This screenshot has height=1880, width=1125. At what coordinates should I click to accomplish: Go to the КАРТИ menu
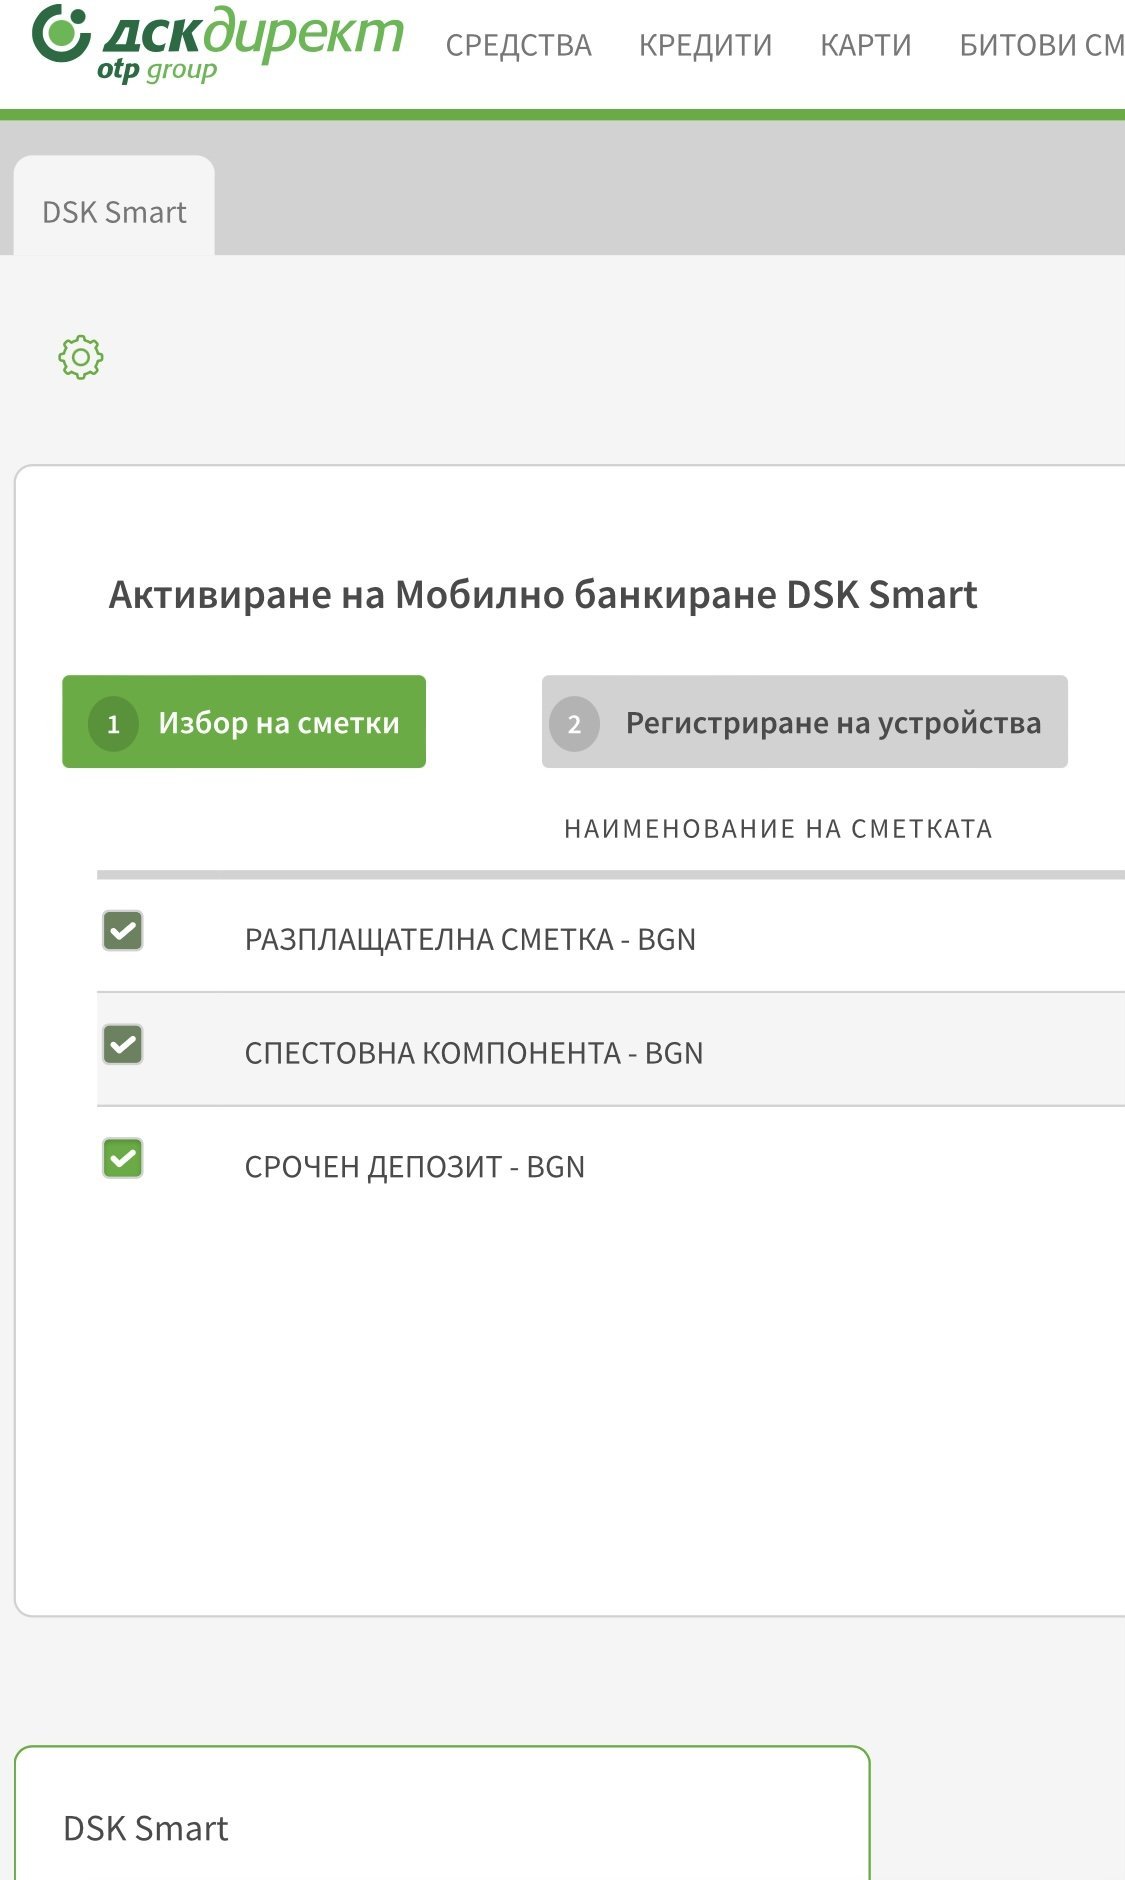pos(865,45)
